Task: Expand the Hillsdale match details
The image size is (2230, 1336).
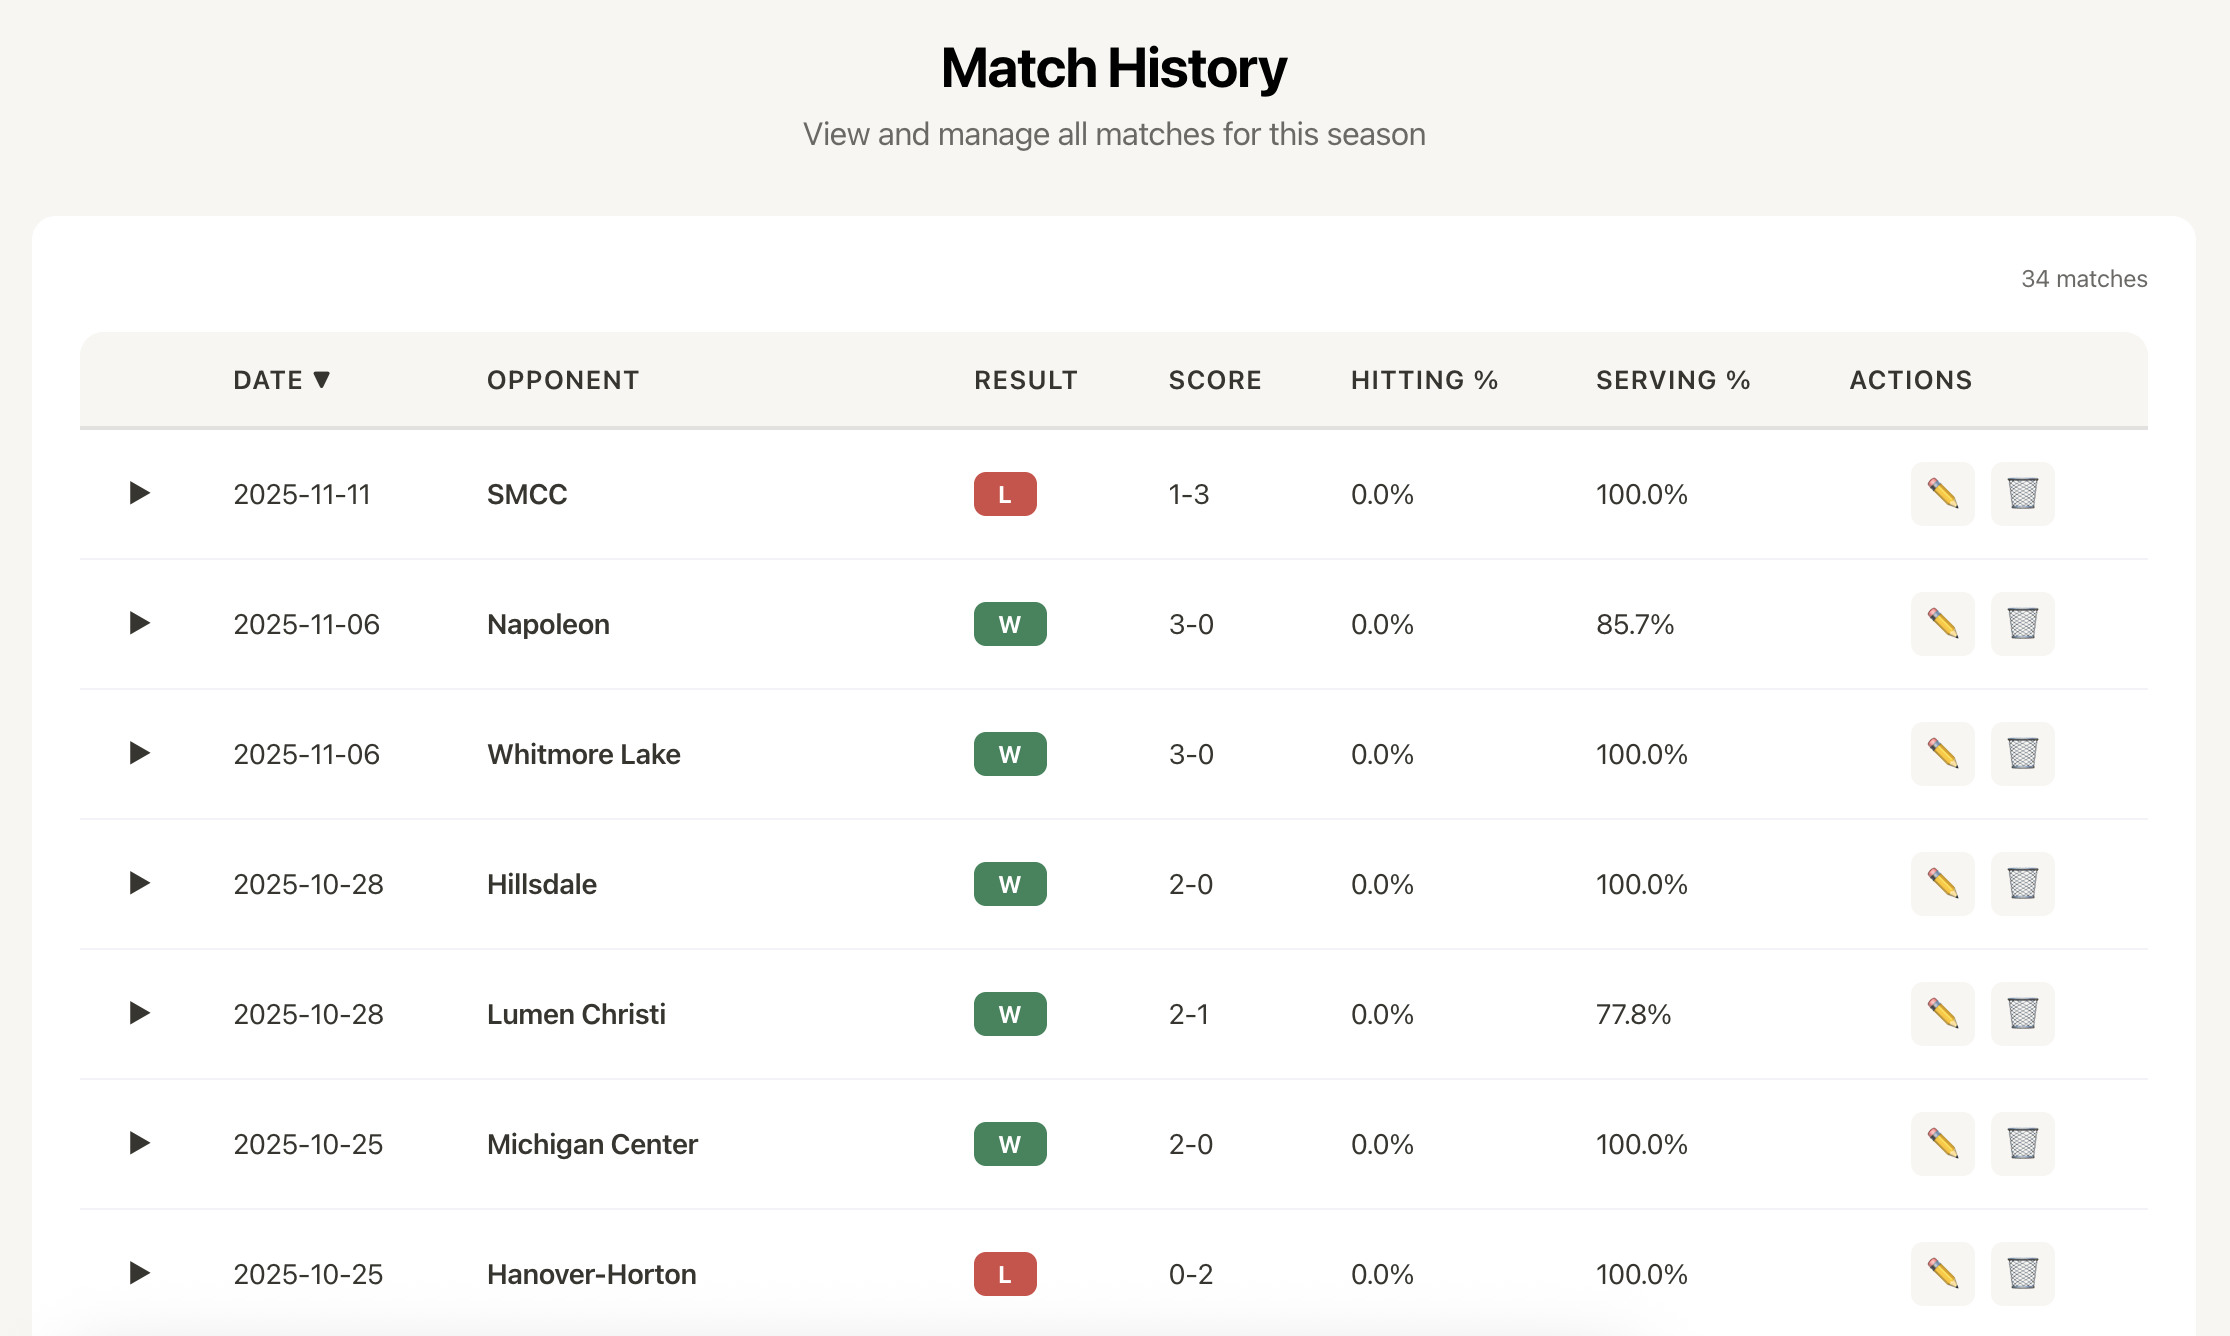Action: tap(141, 883)
